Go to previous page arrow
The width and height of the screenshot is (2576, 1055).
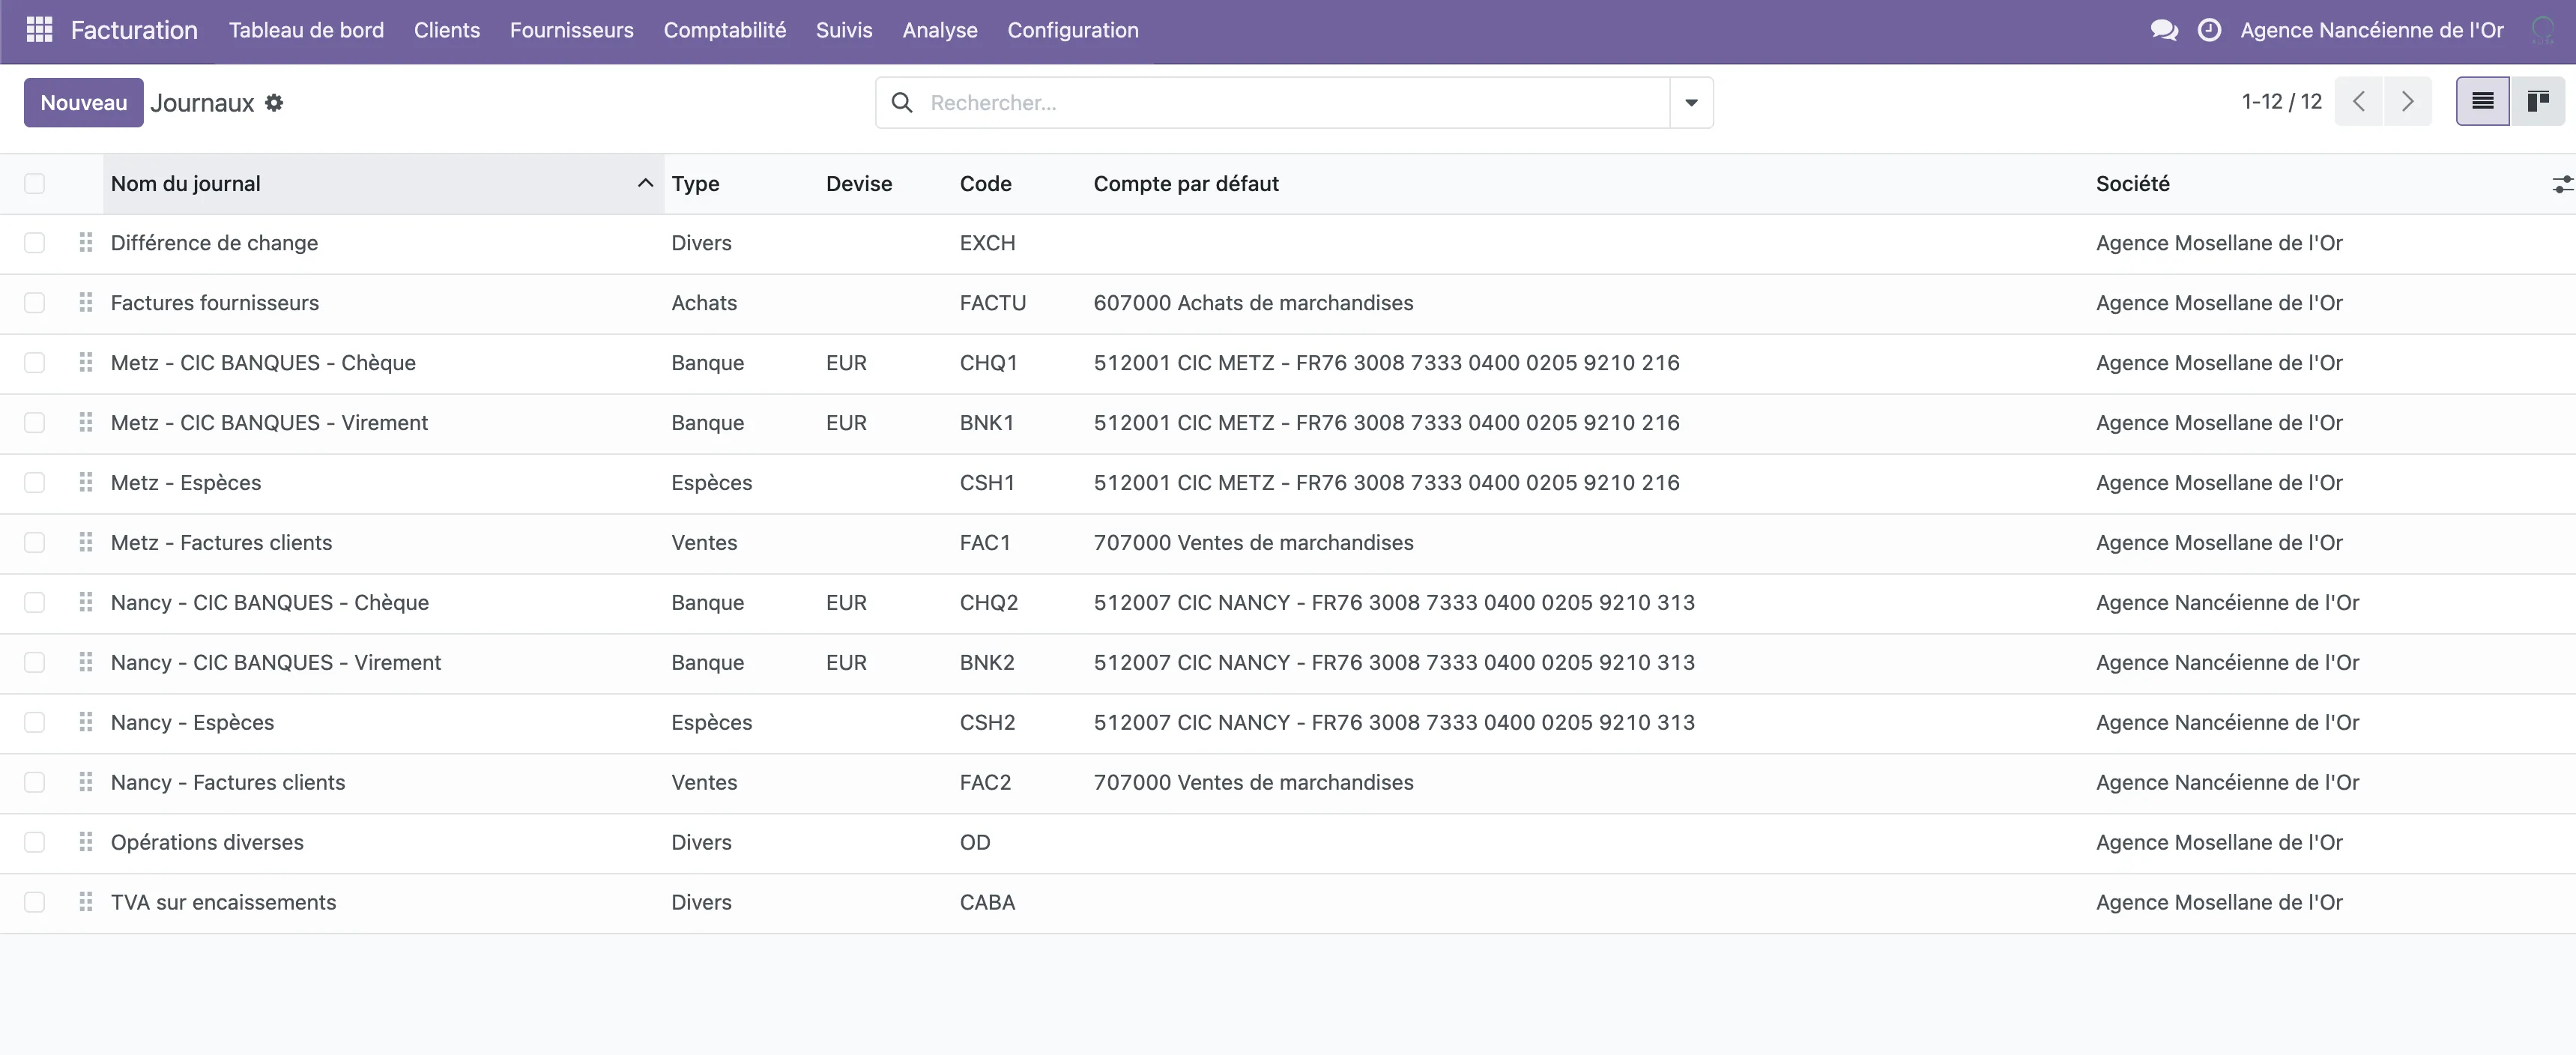click(2358, 101)
